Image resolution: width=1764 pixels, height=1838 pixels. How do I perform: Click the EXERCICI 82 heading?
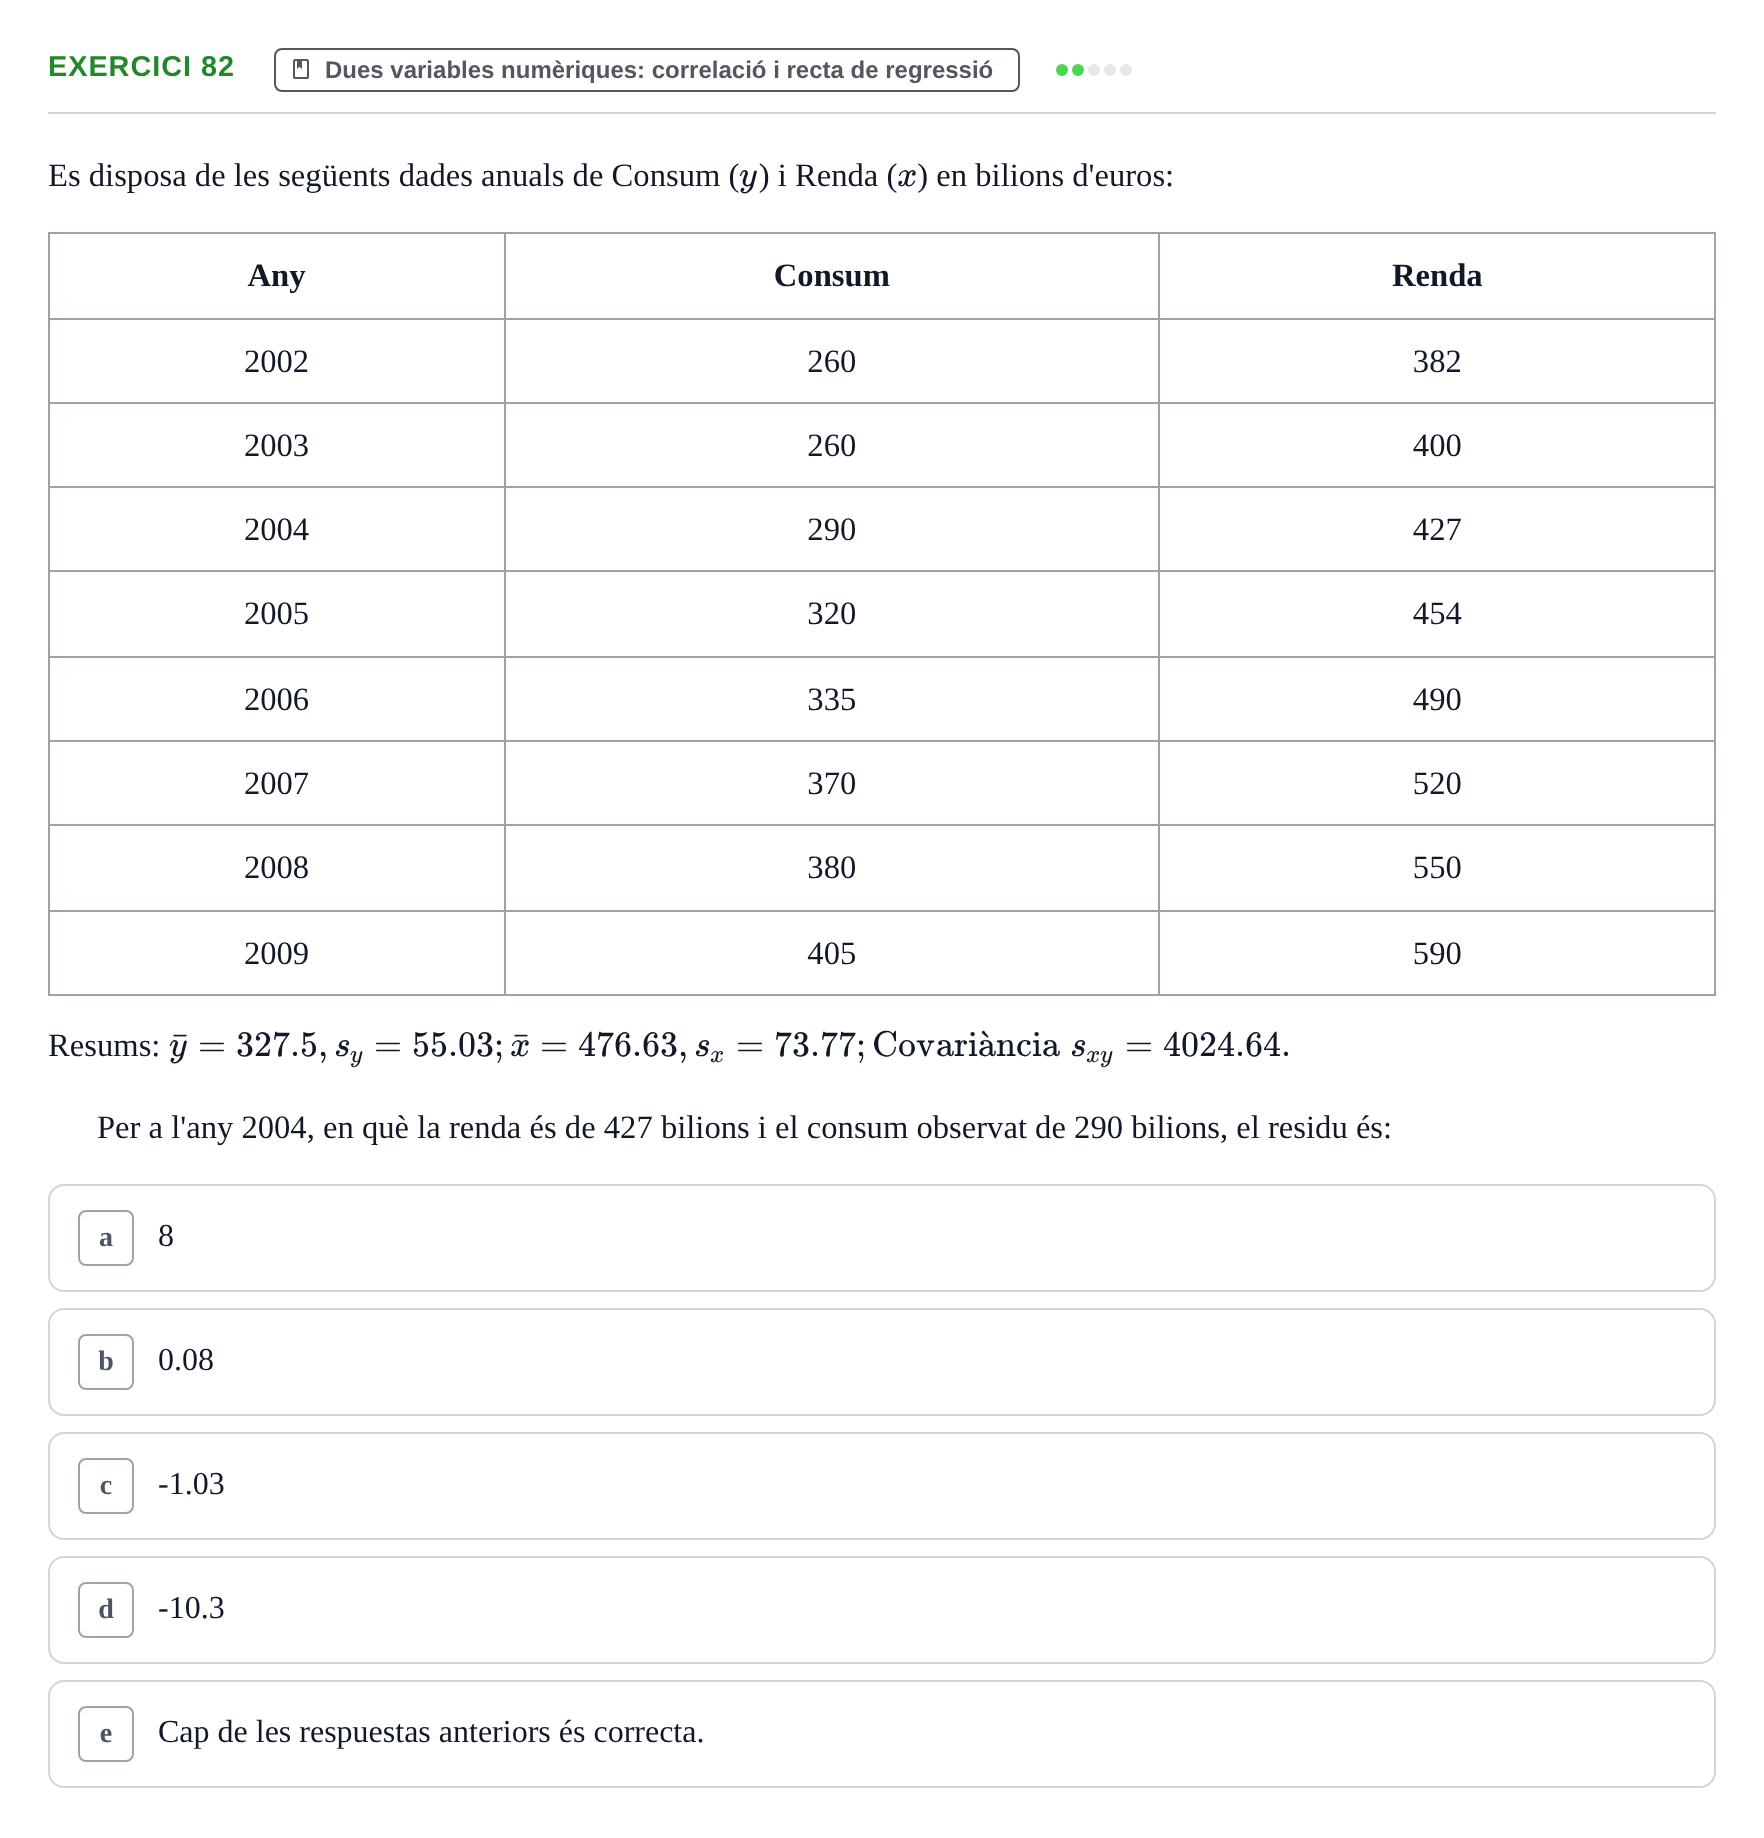[x=141, y=67]
